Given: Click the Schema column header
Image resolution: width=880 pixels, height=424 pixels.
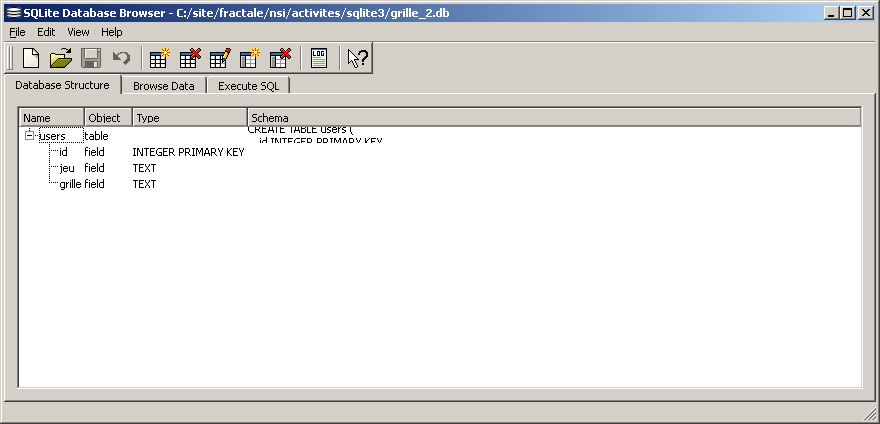Looking at the screenshot, I should pos(554,117).
